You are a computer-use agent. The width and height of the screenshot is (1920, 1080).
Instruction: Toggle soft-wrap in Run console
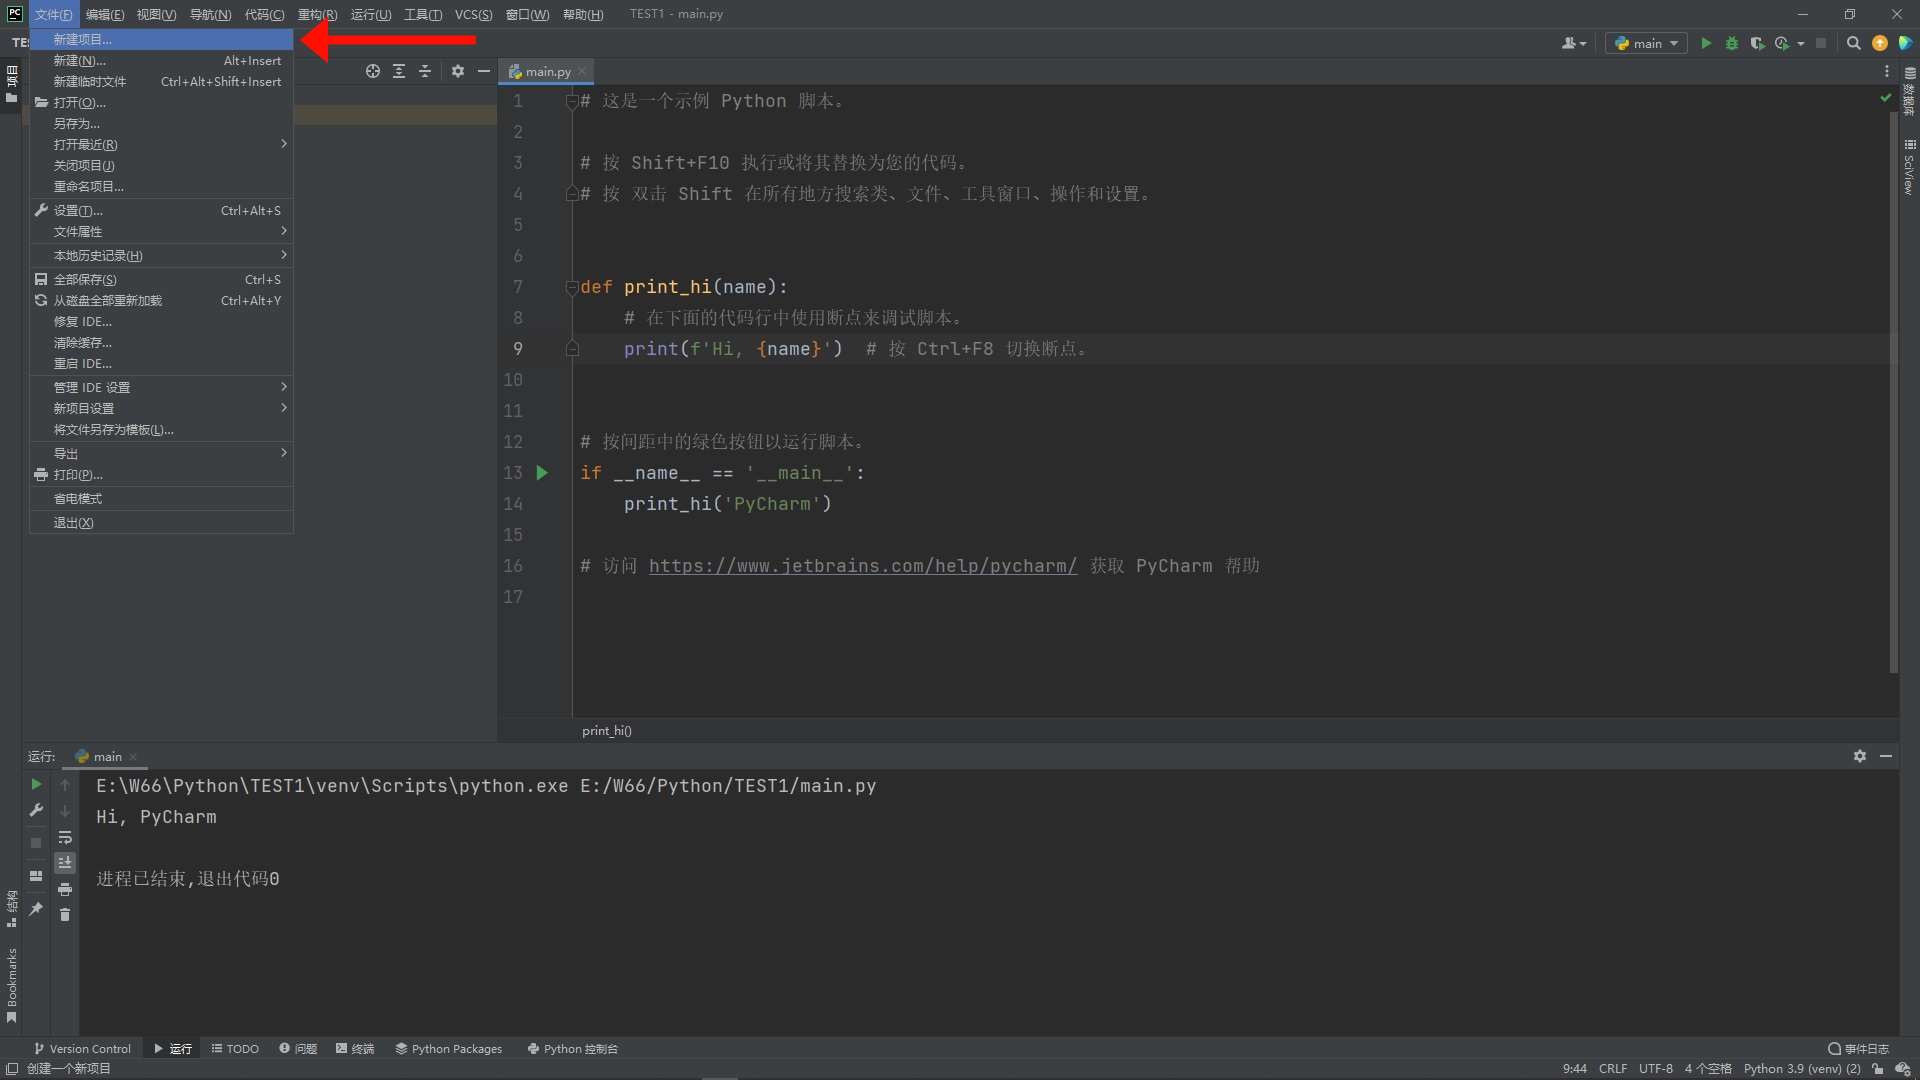65,837
